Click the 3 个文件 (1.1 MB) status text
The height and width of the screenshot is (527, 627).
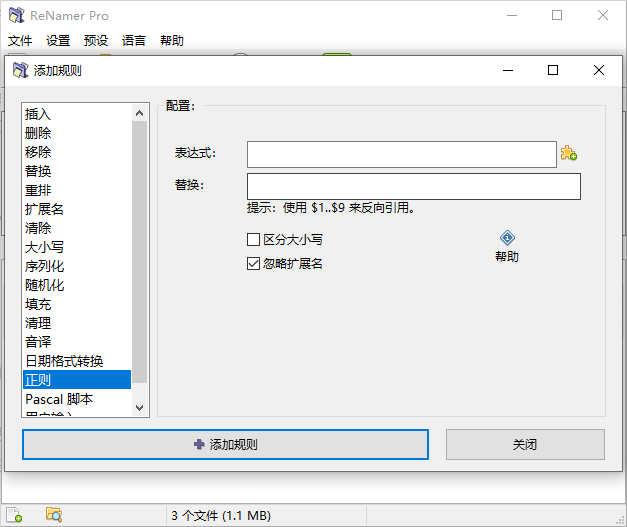pos(221,515)
